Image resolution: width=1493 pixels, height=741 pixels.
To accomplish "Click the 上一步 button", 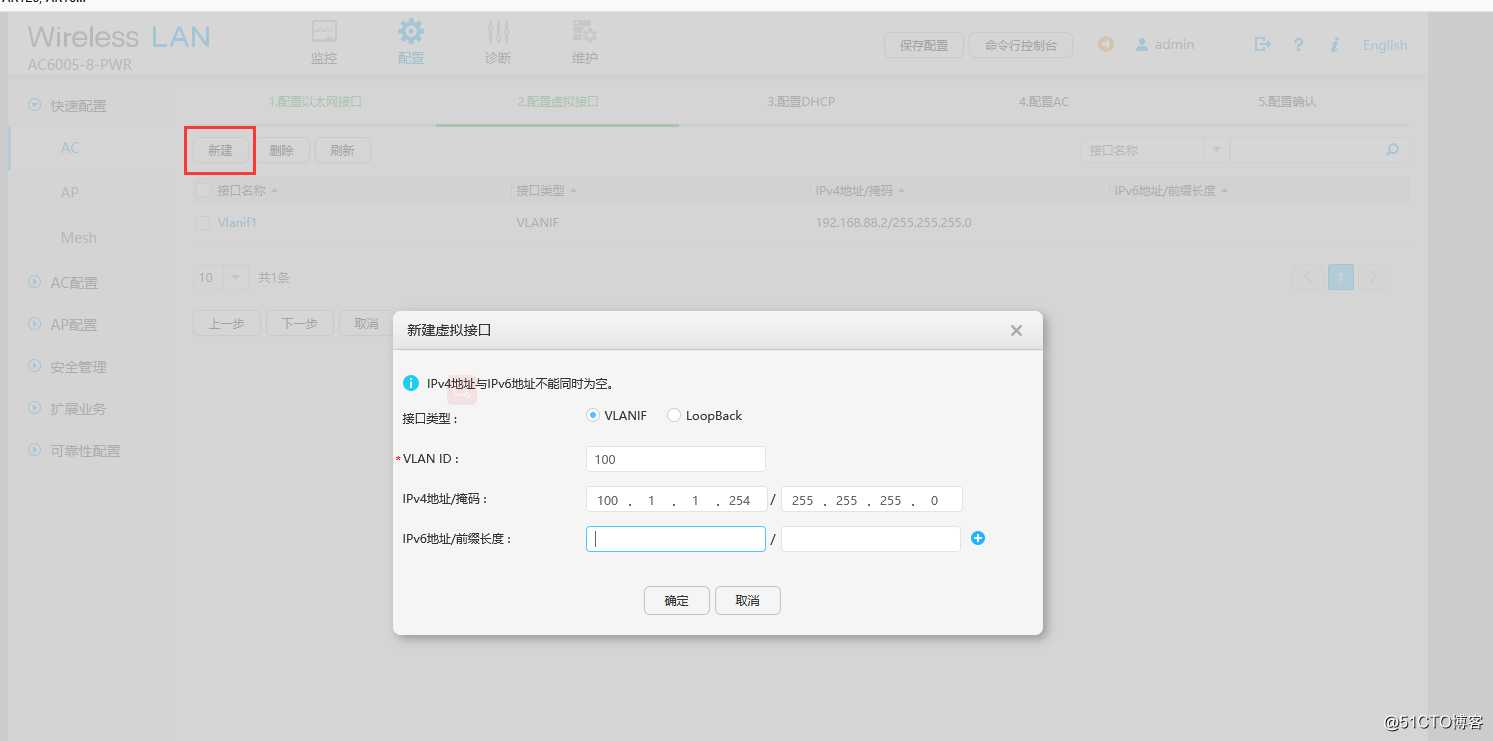I will [x=226, y=323].
